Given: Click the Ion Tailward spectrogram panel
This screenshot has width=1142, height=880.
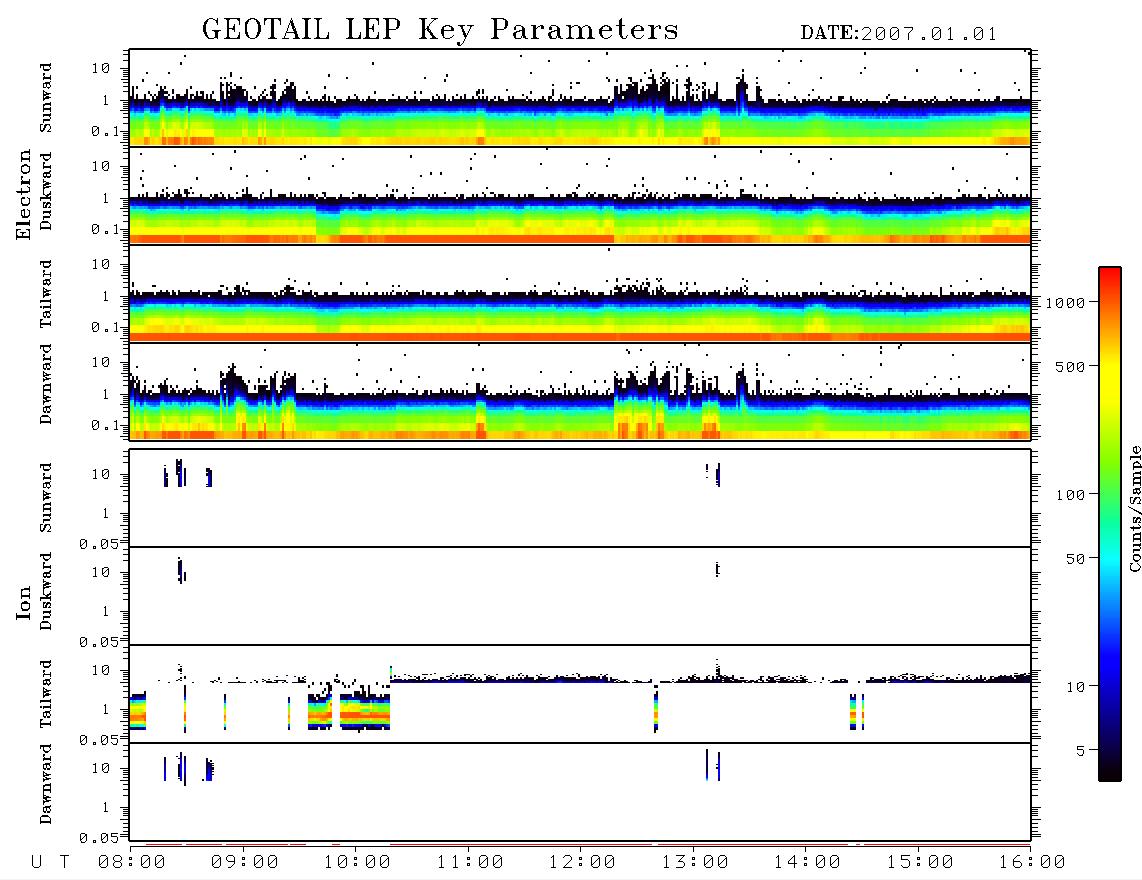Looking at the screenshot, I should 580,694.
